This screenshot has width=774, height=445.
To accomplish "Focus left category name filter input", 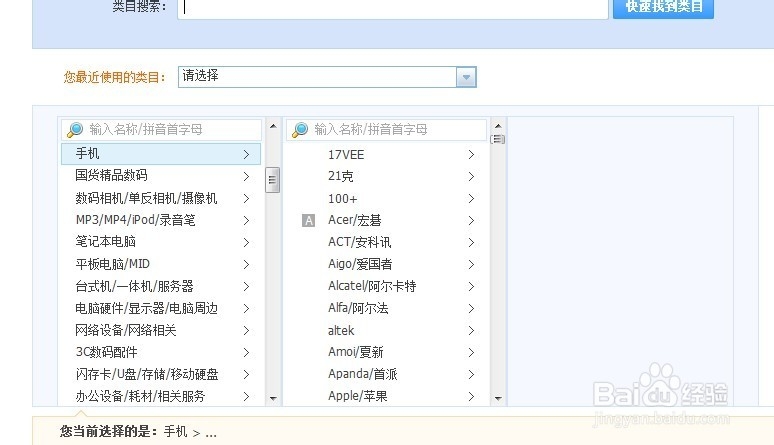I will (x=161, y=129).
